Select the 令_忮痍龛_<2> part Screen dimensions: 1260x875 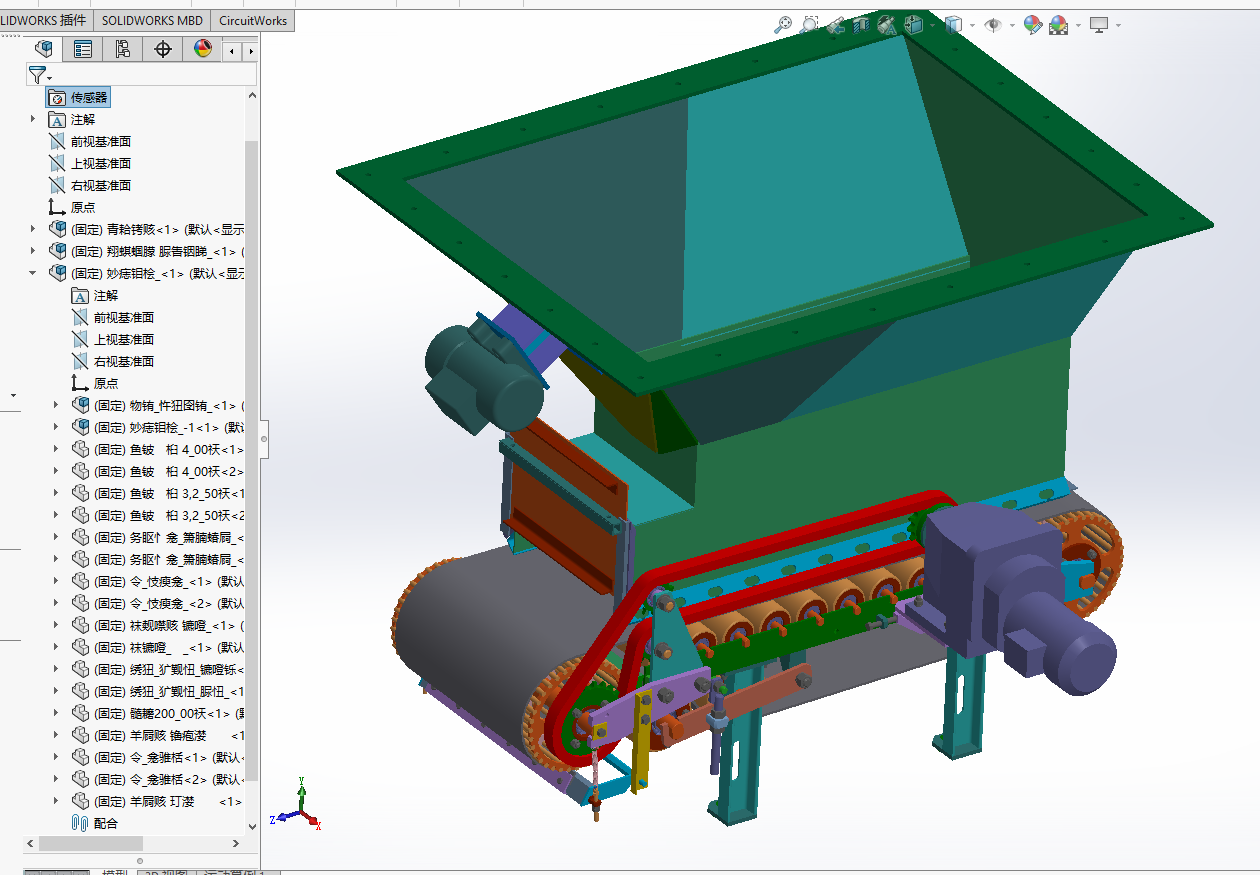[159, 603]
